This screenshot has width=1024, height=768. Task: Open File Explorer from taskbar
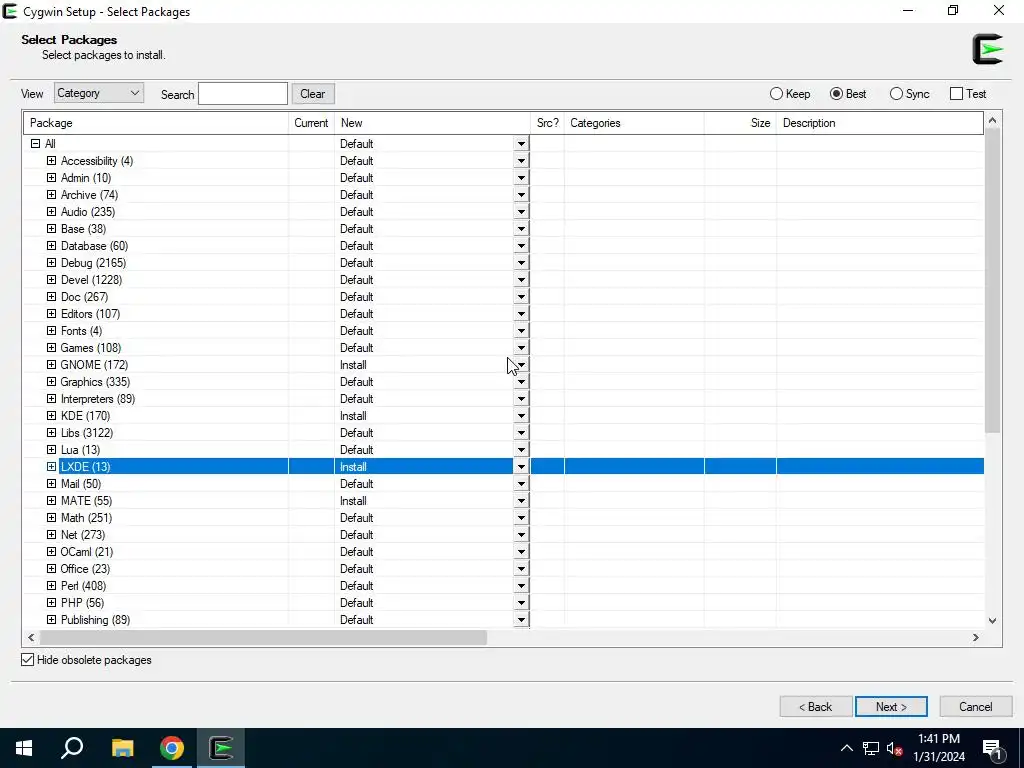(122, 748)
